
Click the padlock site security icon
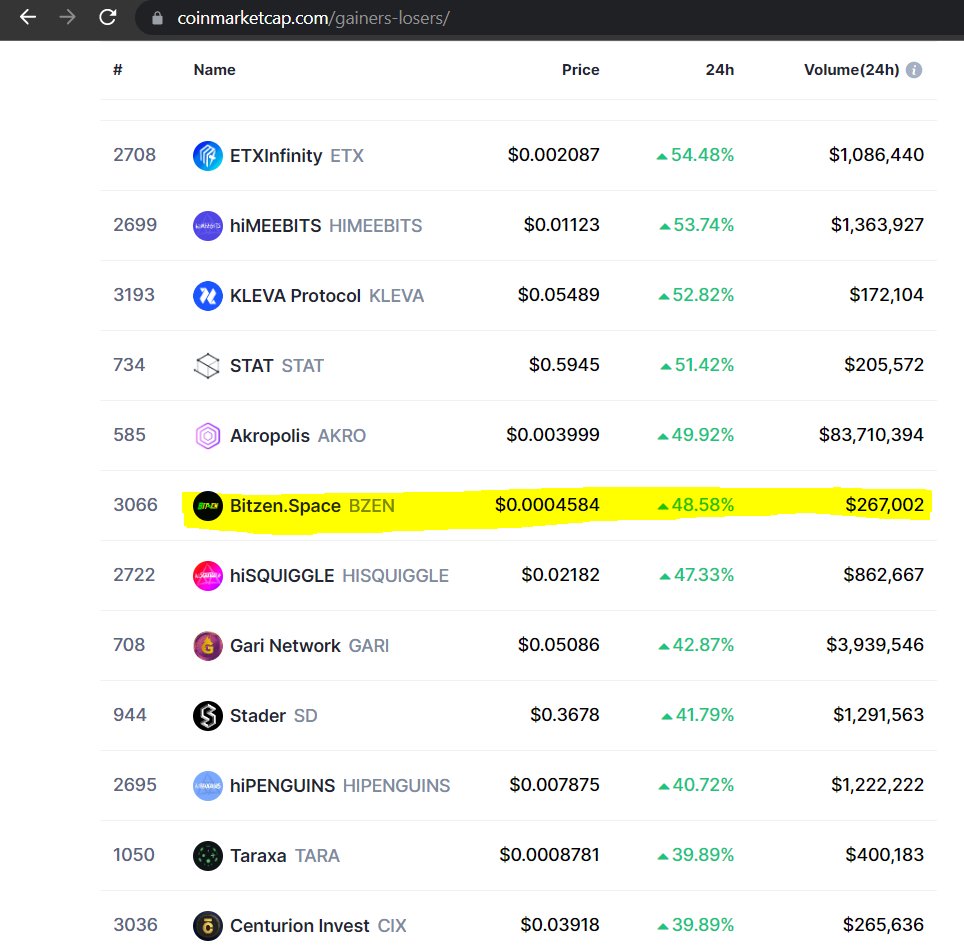click(x=157, y=18)
